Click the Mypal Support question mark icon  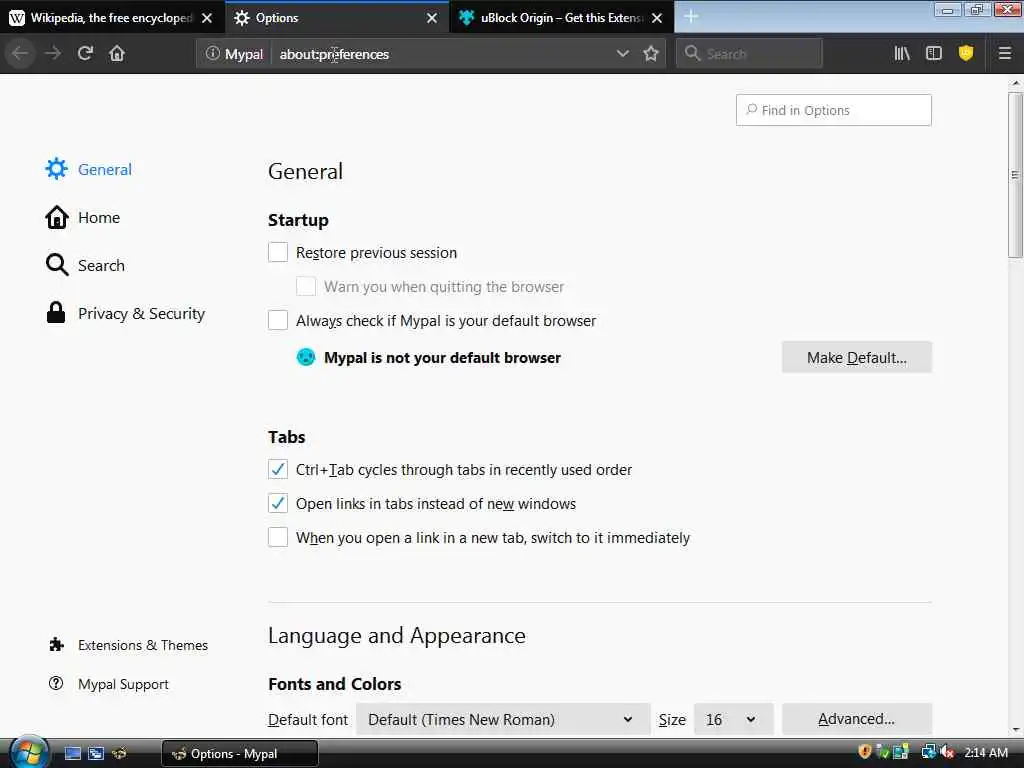pyautogui.click(x=56, y=684)
